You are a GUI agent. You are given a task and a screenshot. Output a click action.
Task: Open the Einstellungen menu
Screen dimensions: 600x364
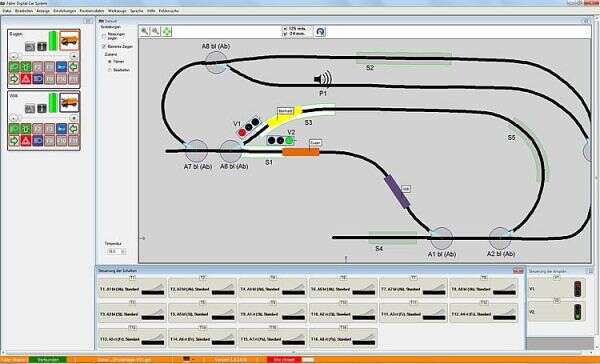pos(64,11)
